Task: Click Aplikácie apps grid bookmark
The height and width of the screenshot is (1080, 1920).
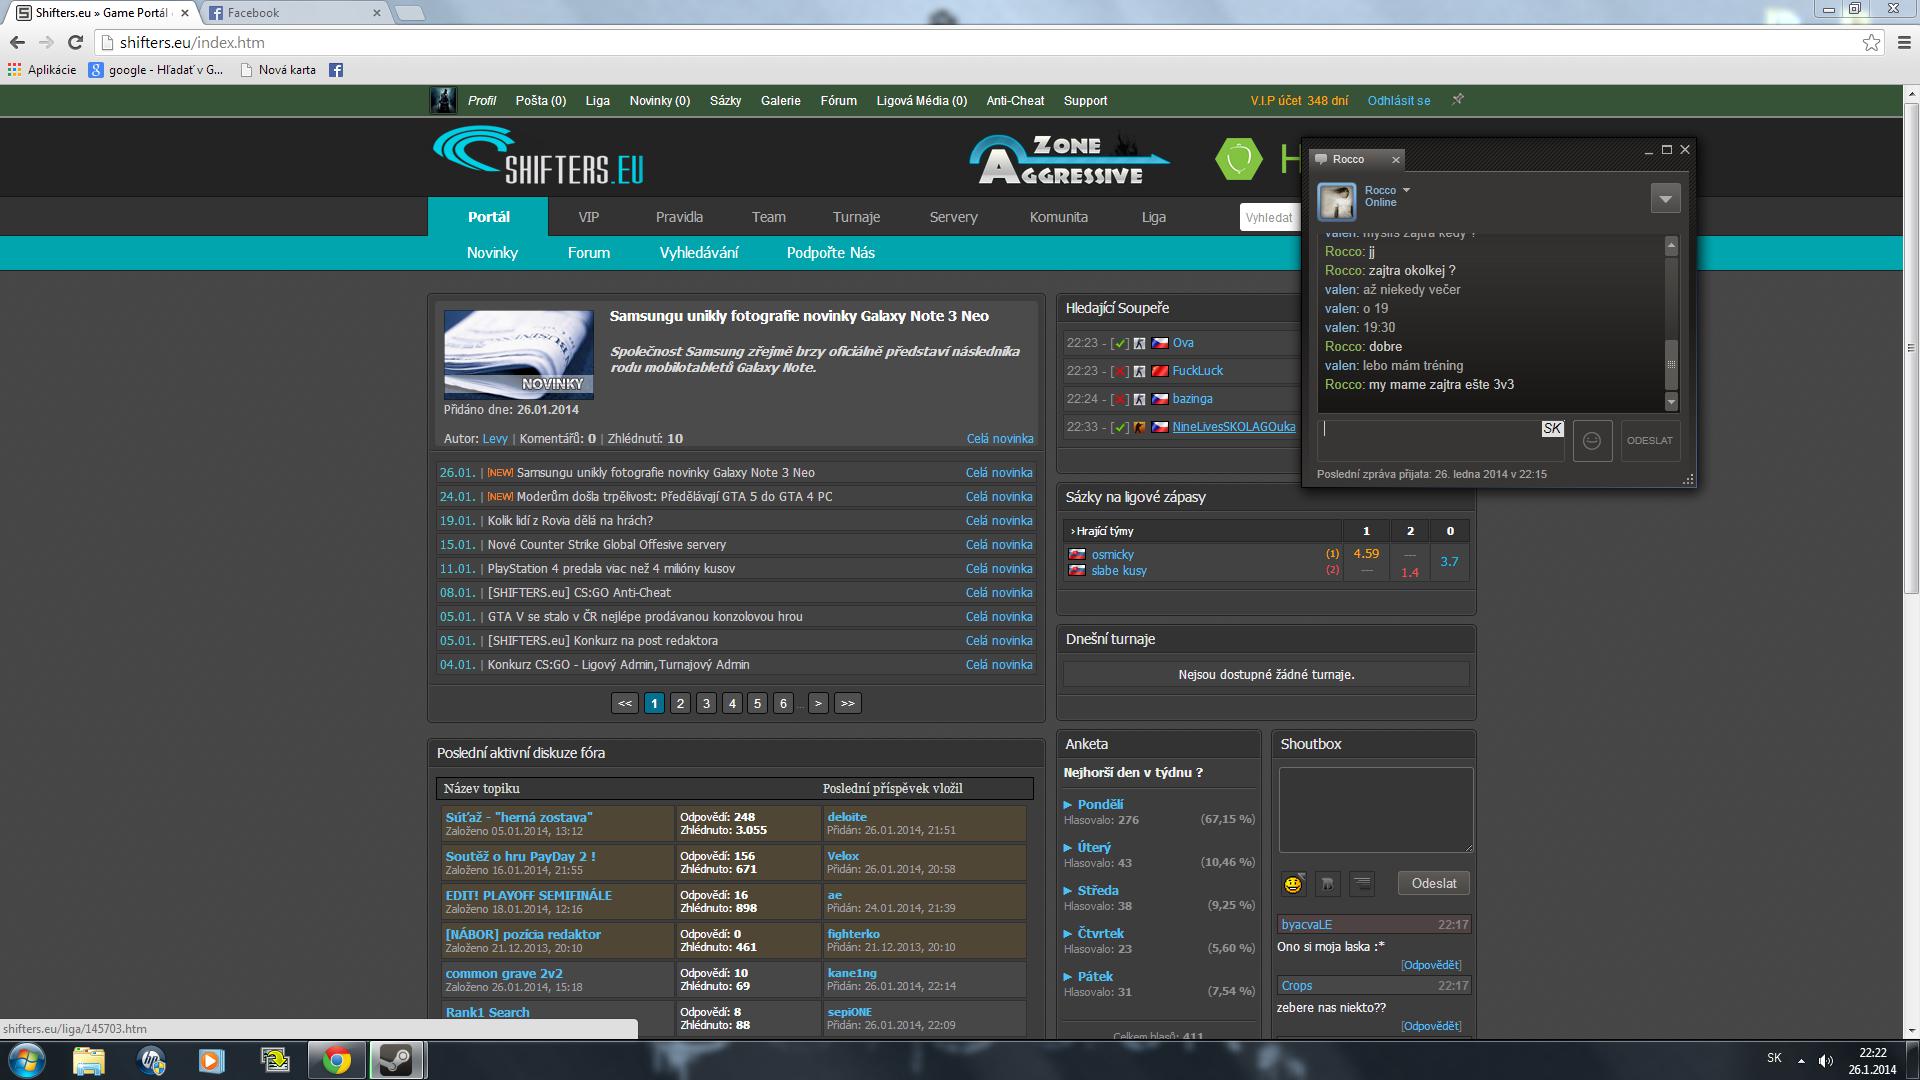Action: 41,70
